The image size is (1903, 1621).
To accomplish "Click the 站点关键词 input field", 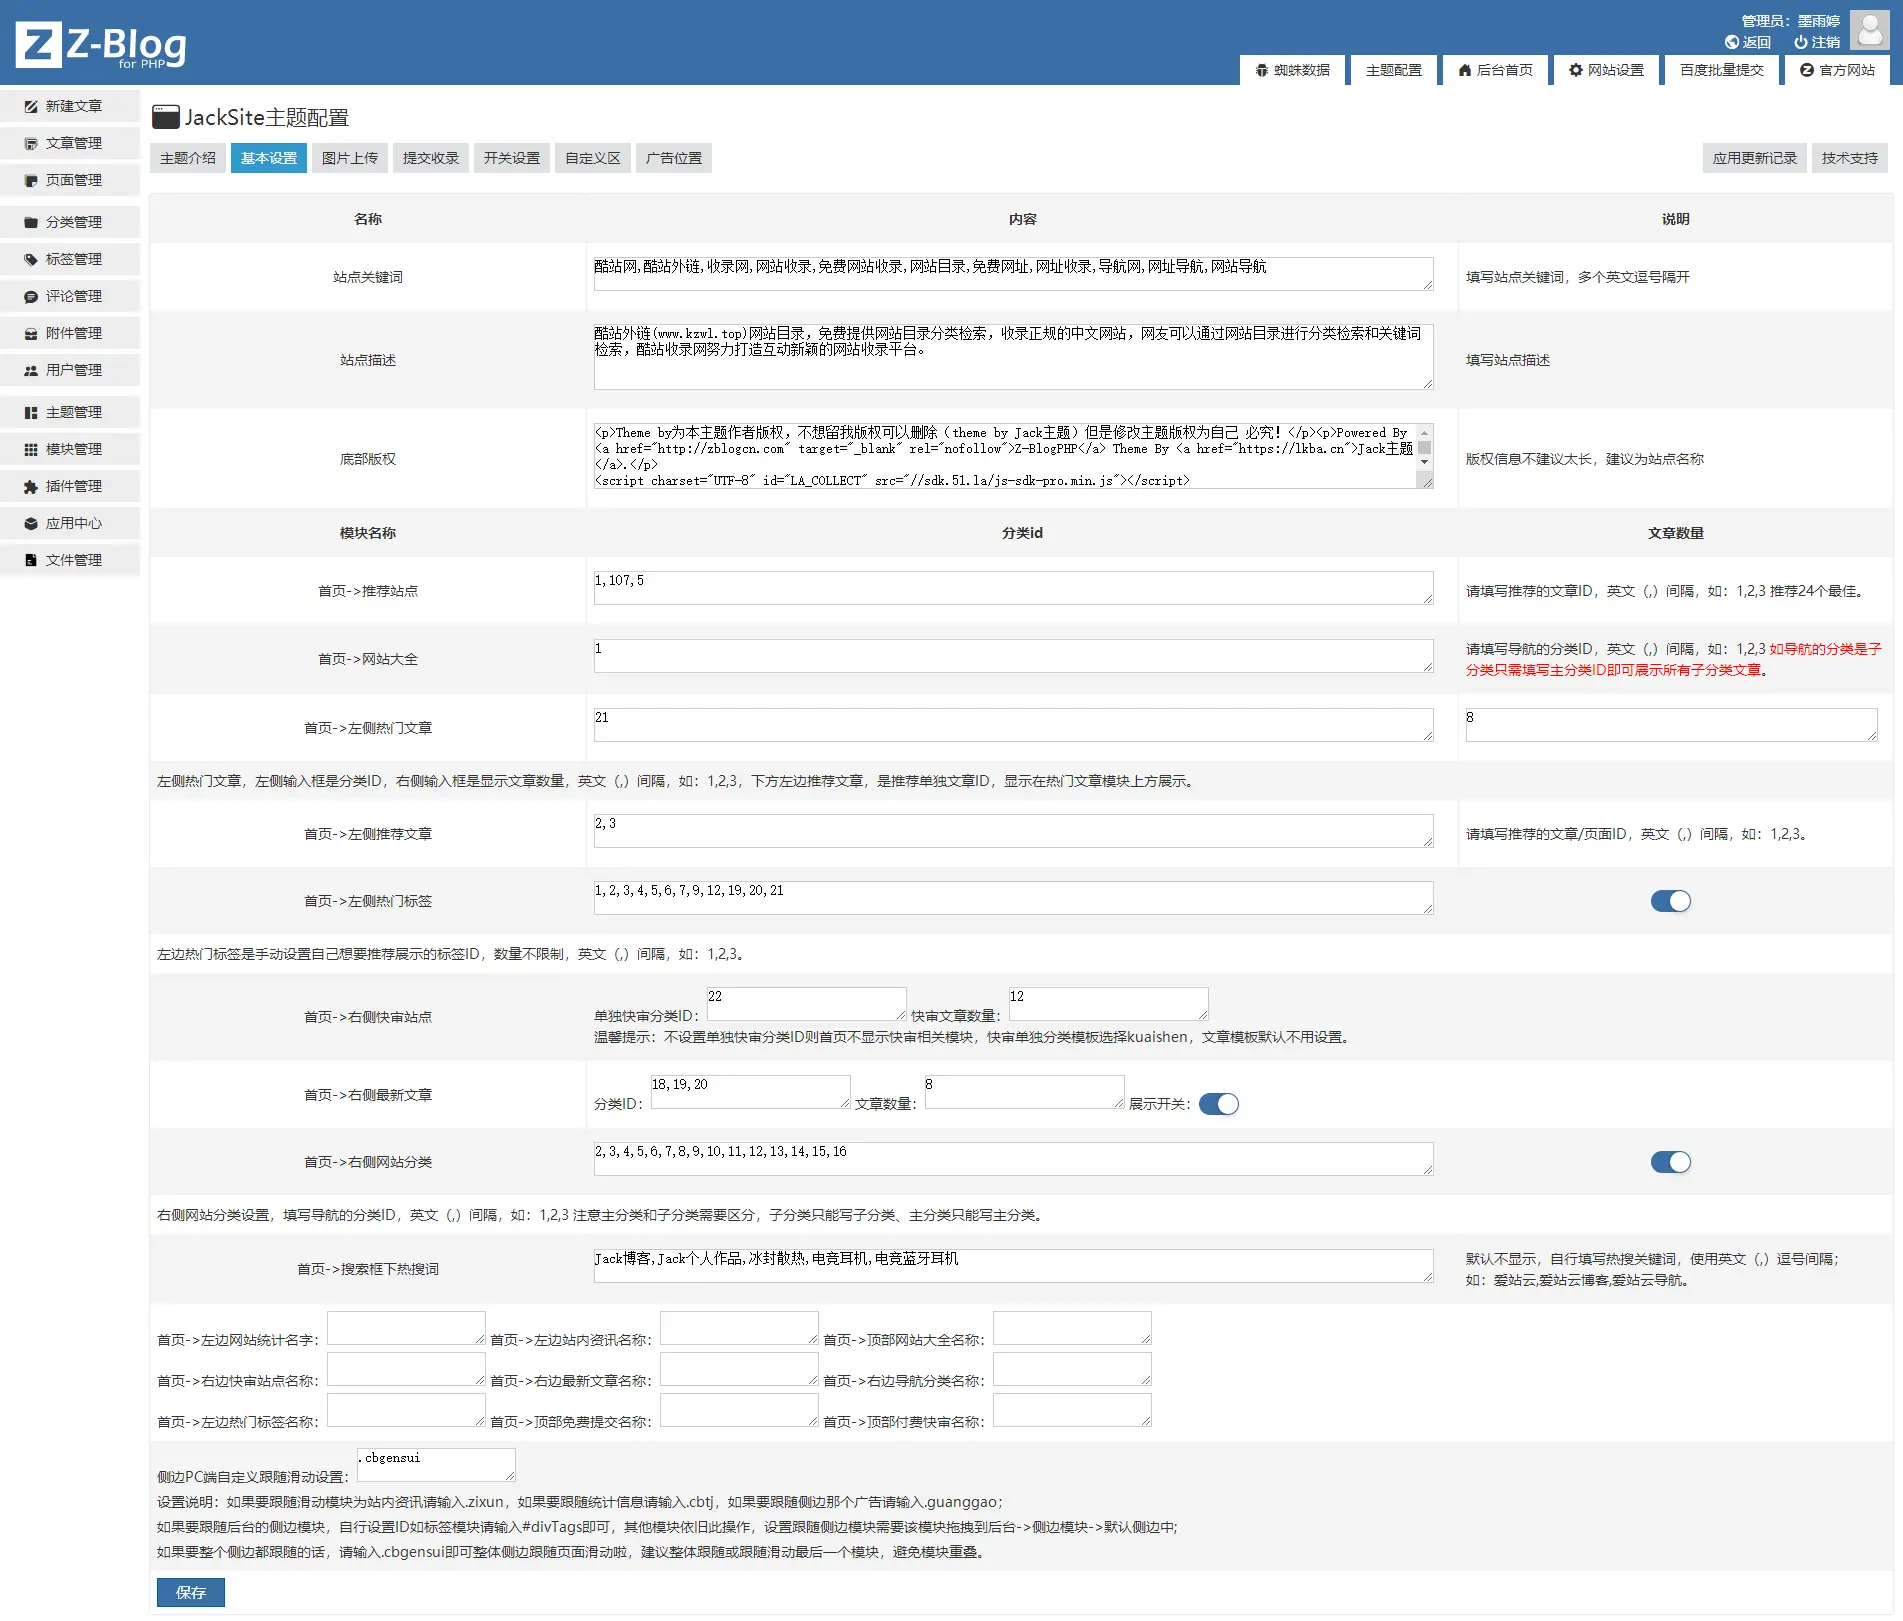I will 1013,274.
